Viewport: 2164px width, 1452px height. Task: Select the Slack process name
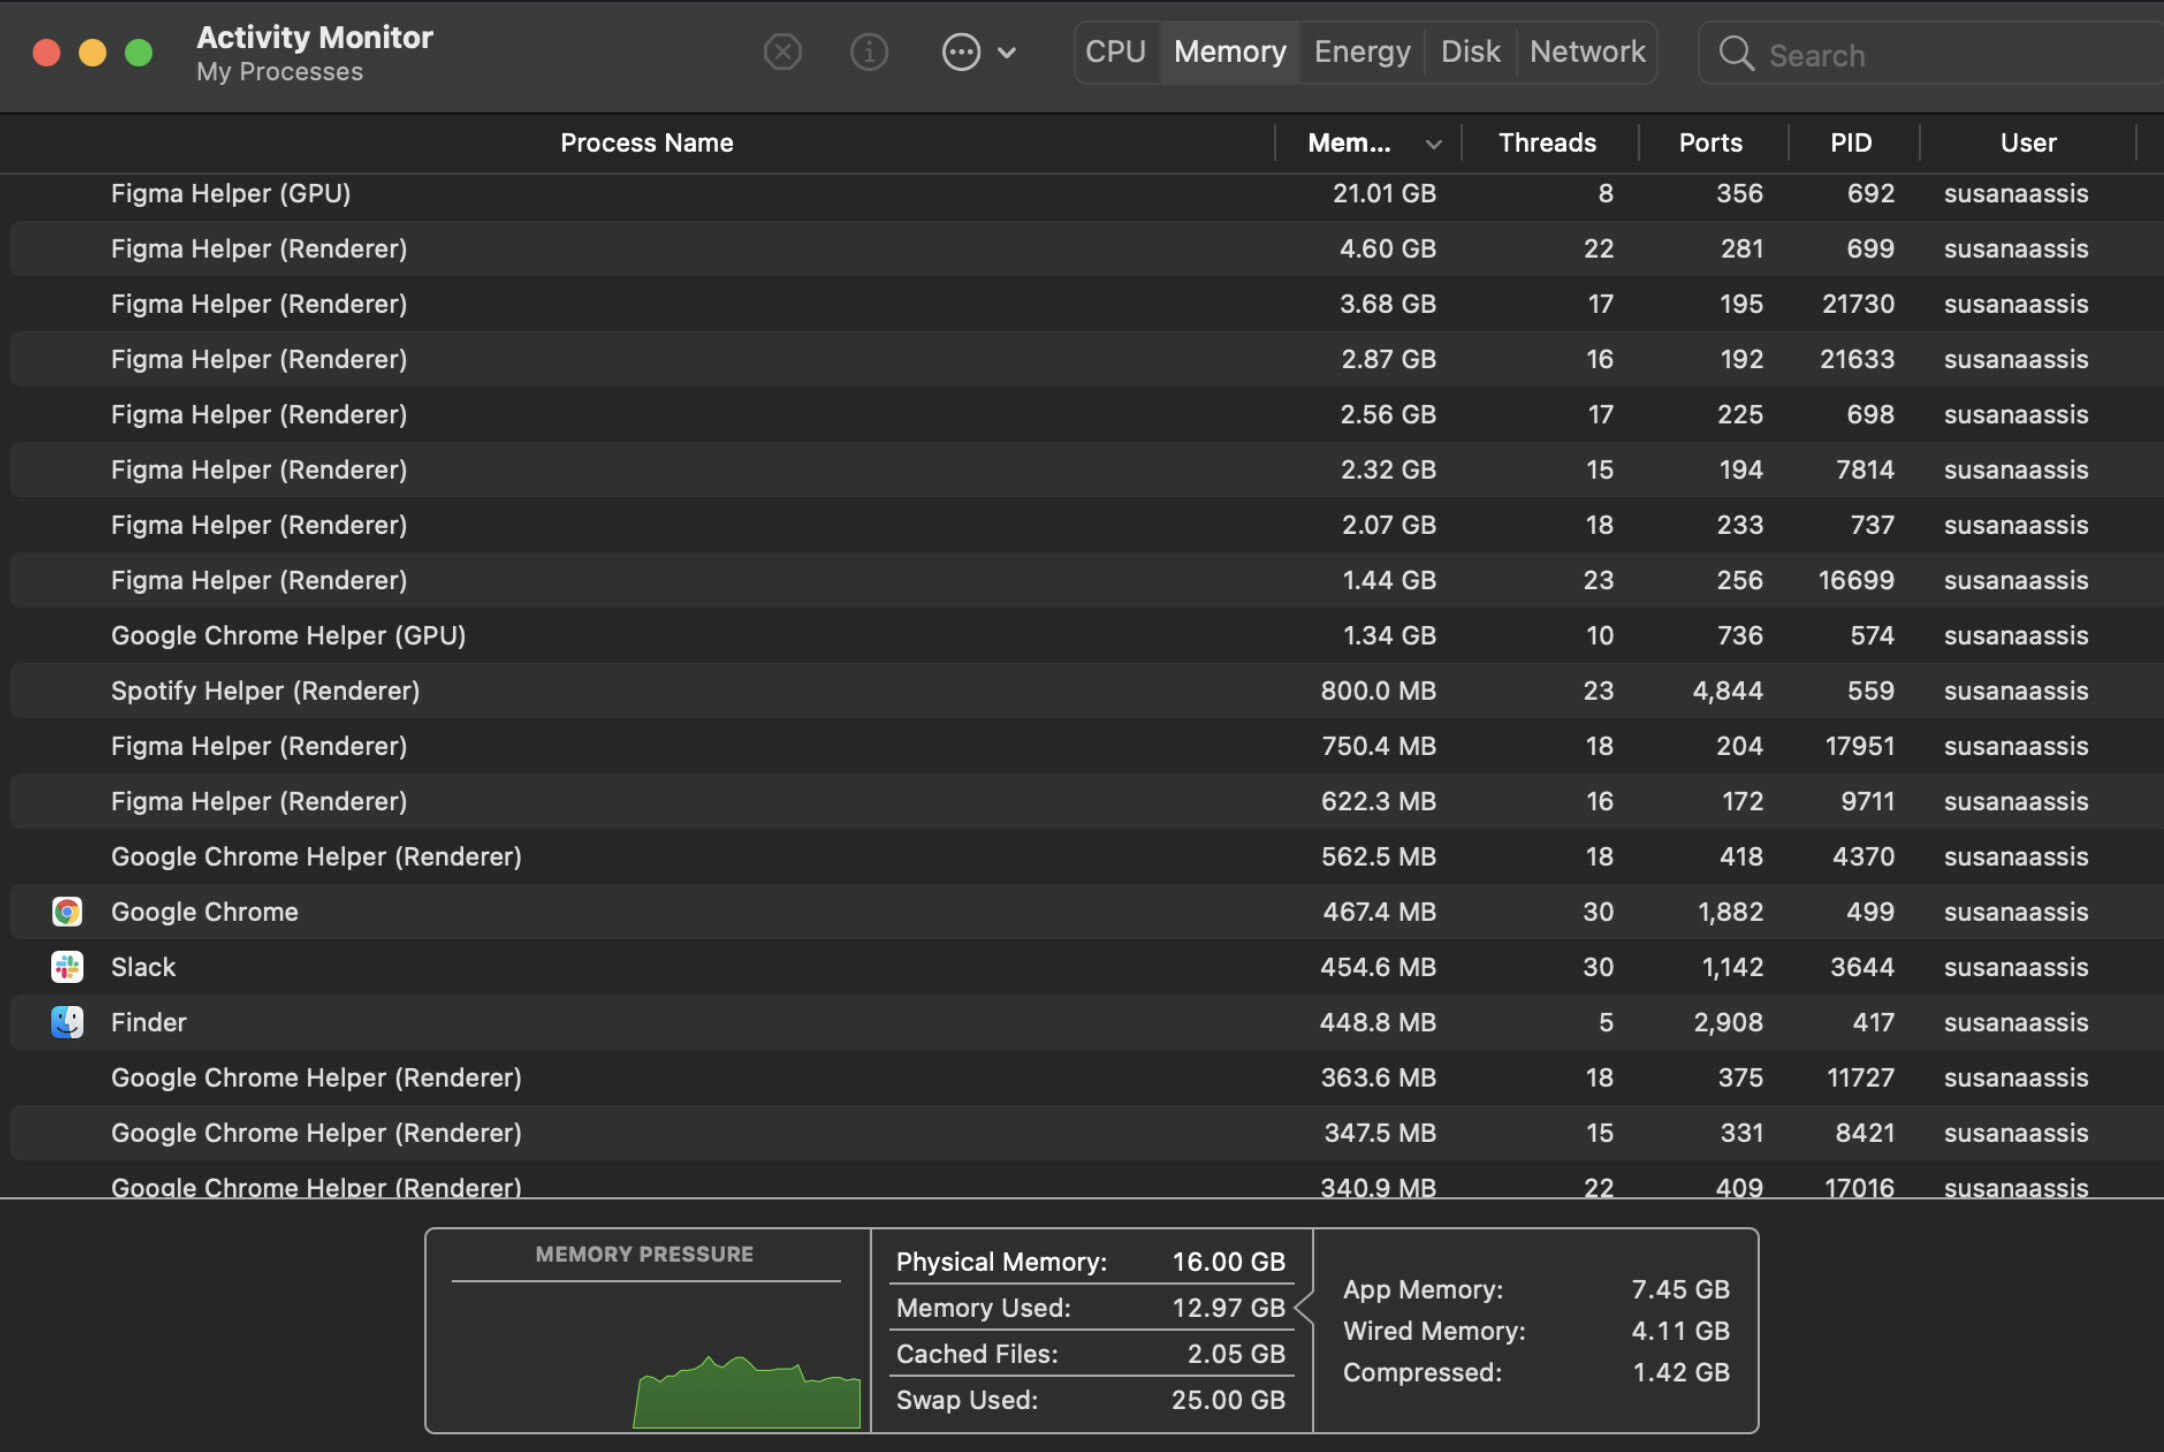click(x=143, y=967)
